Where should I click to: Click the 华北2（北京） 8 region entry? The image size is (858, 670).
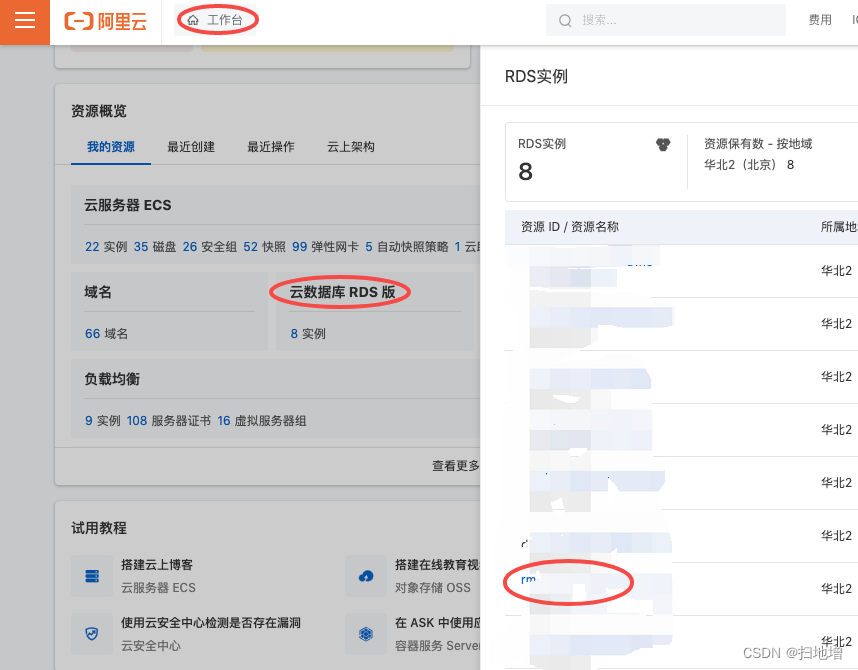(749, 165)
